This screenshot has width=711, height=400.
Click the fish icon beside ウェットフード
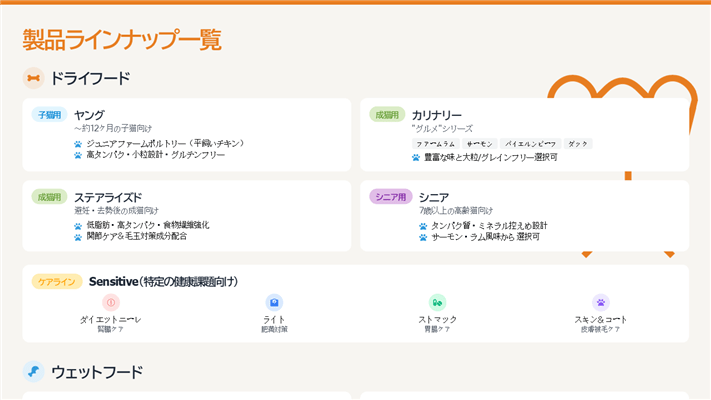tap(34, 372)
